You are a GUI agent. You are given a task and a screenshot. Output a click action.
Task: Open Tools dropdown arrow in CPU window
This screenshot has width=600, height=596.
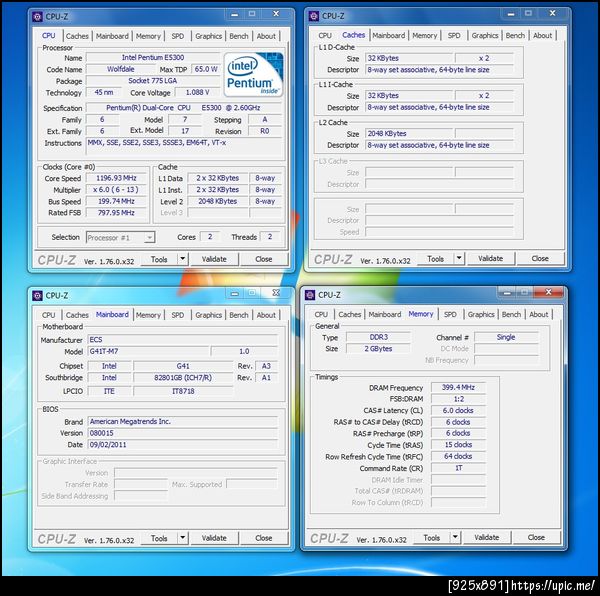coord(183,259)
